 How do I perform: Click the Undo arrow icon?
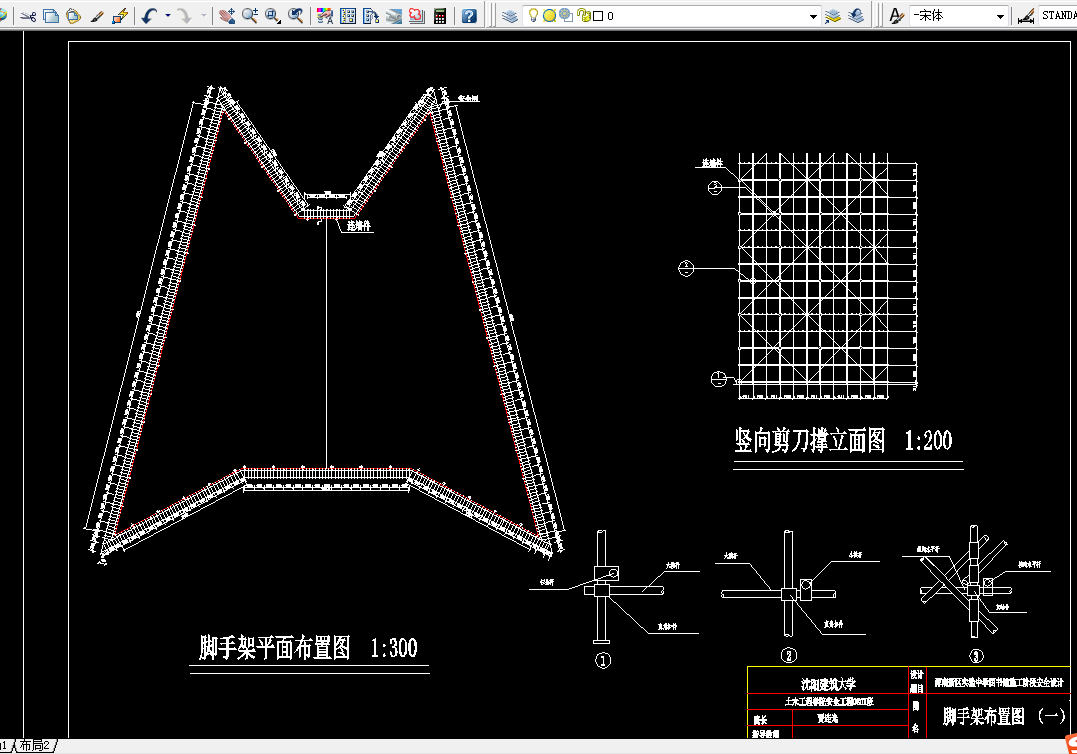tap(149, 16)
